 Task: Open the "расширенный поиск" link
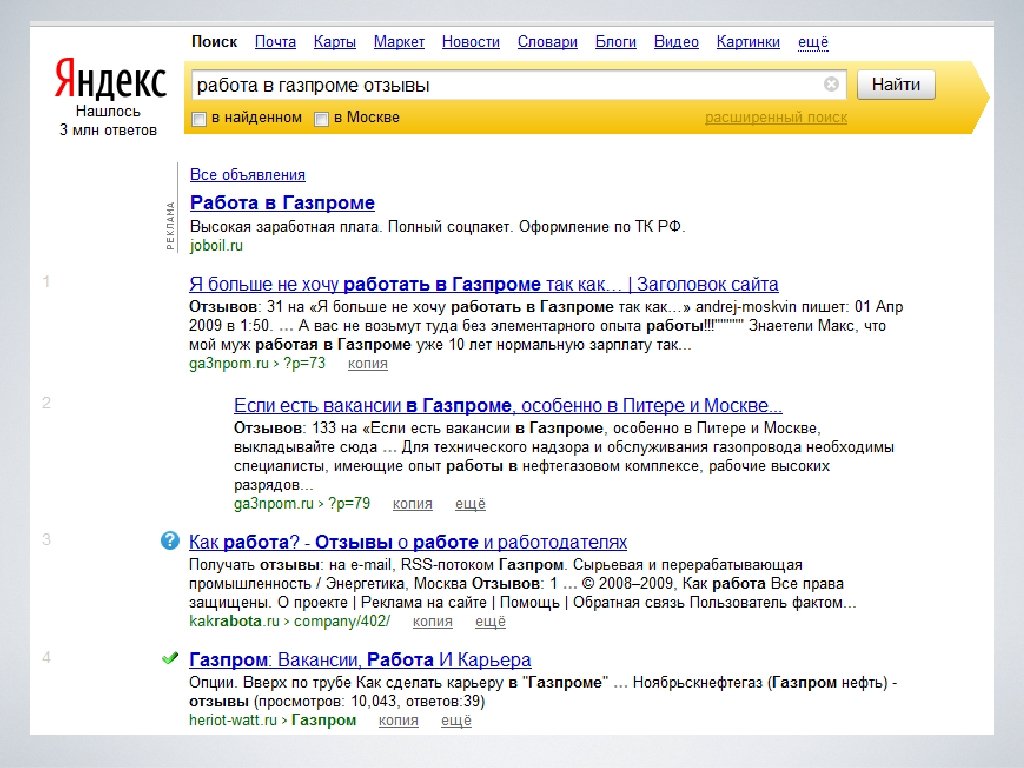775,118
